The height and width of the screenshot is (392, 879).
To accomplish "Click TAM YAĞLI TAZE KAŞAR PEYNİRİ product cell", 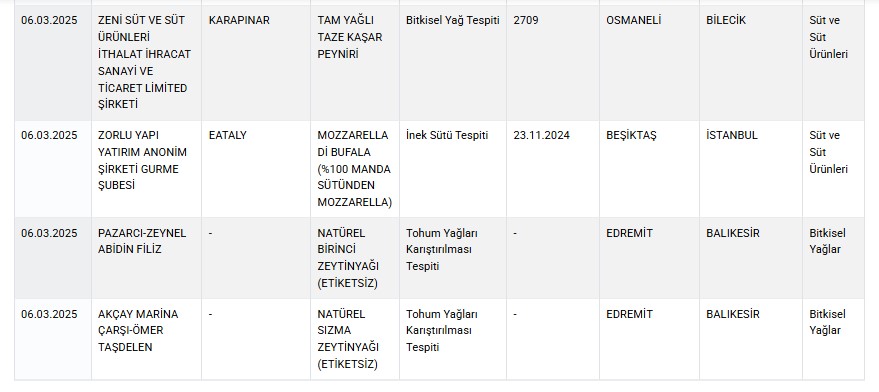I will click(x=355, y=63).
